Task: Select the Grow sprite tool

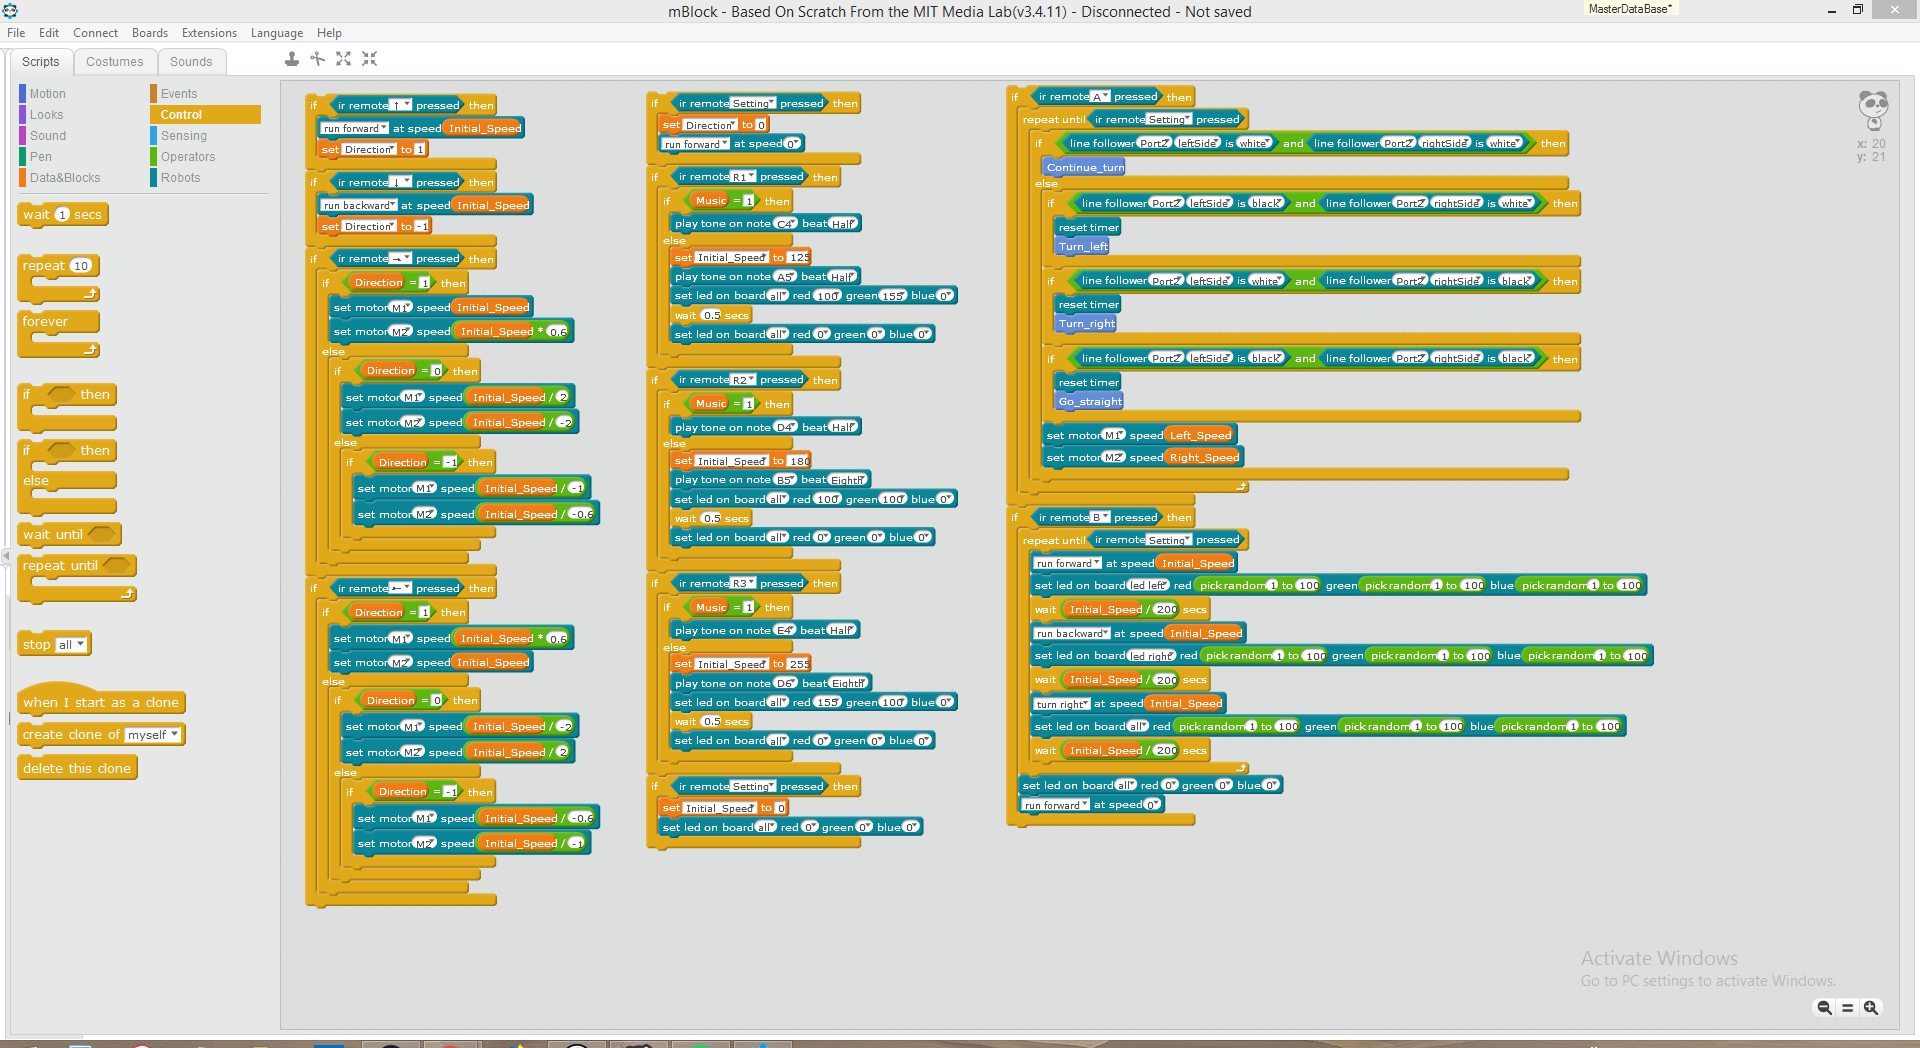Action: (x=343, y=59)
